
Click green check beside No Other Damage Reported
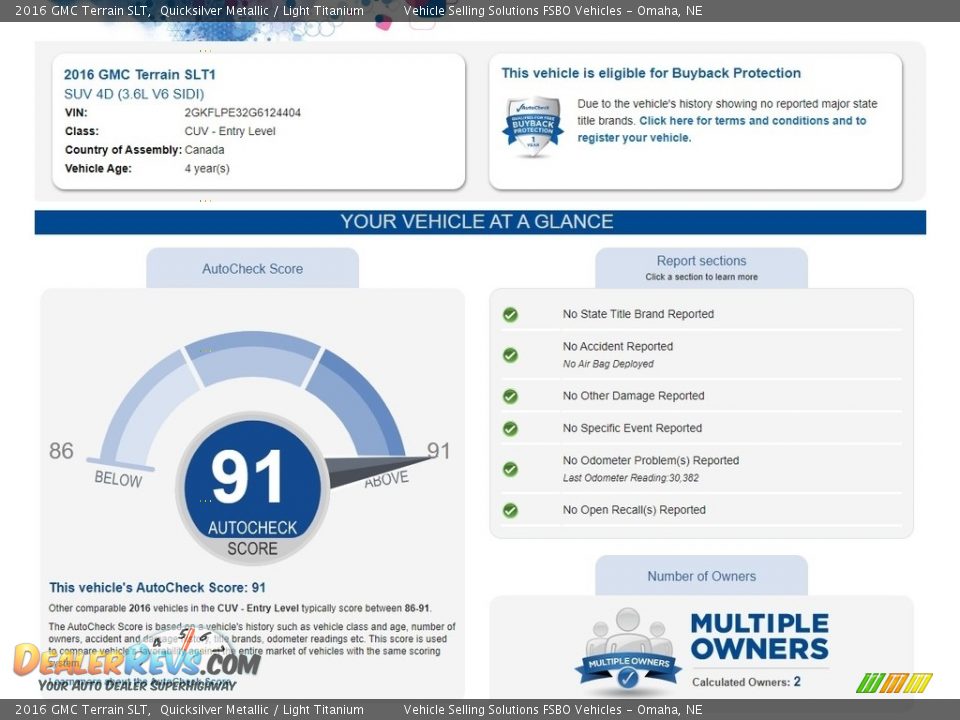click(510, 396)
